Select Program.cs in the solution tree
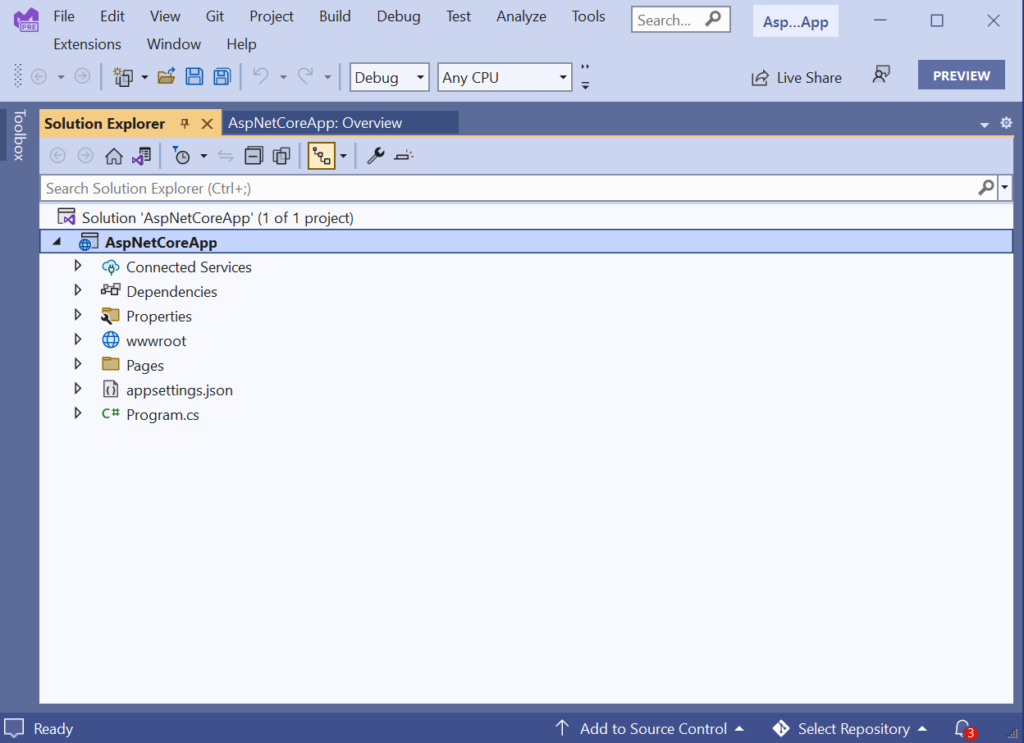1024x743 pixels. pos(162,414)
